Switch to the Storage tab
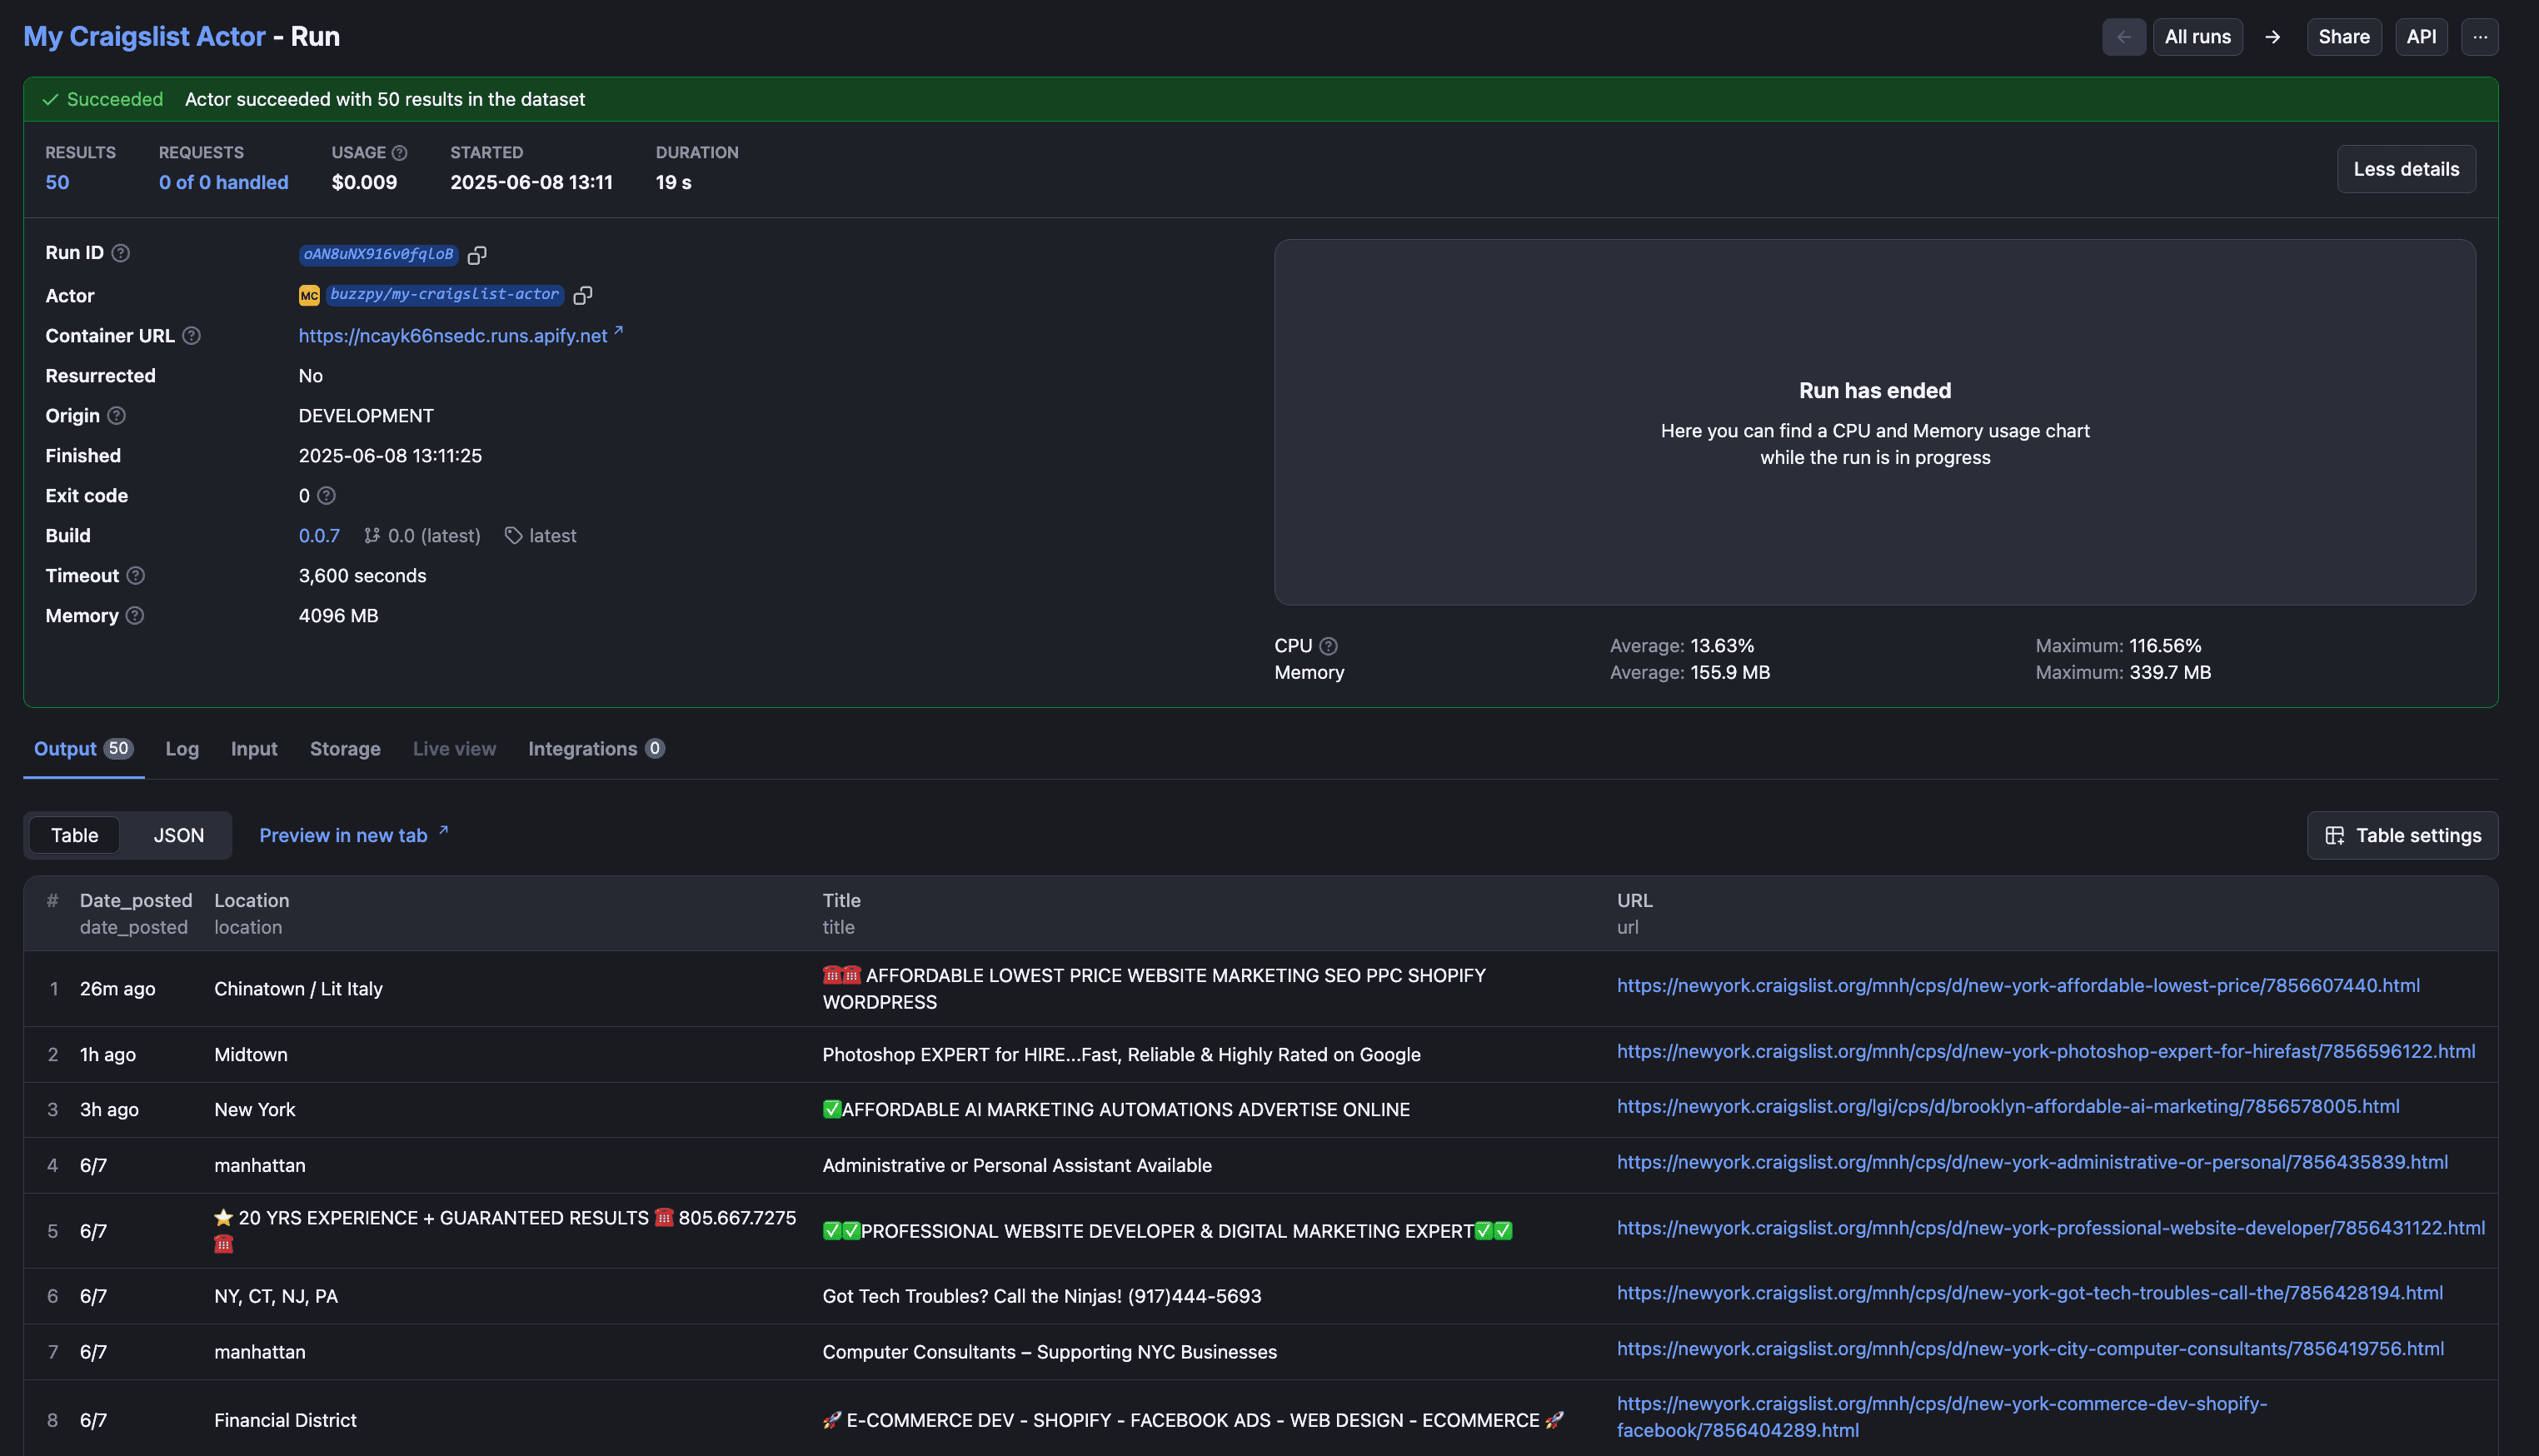 pyautogui.click(x=345, y=749)
